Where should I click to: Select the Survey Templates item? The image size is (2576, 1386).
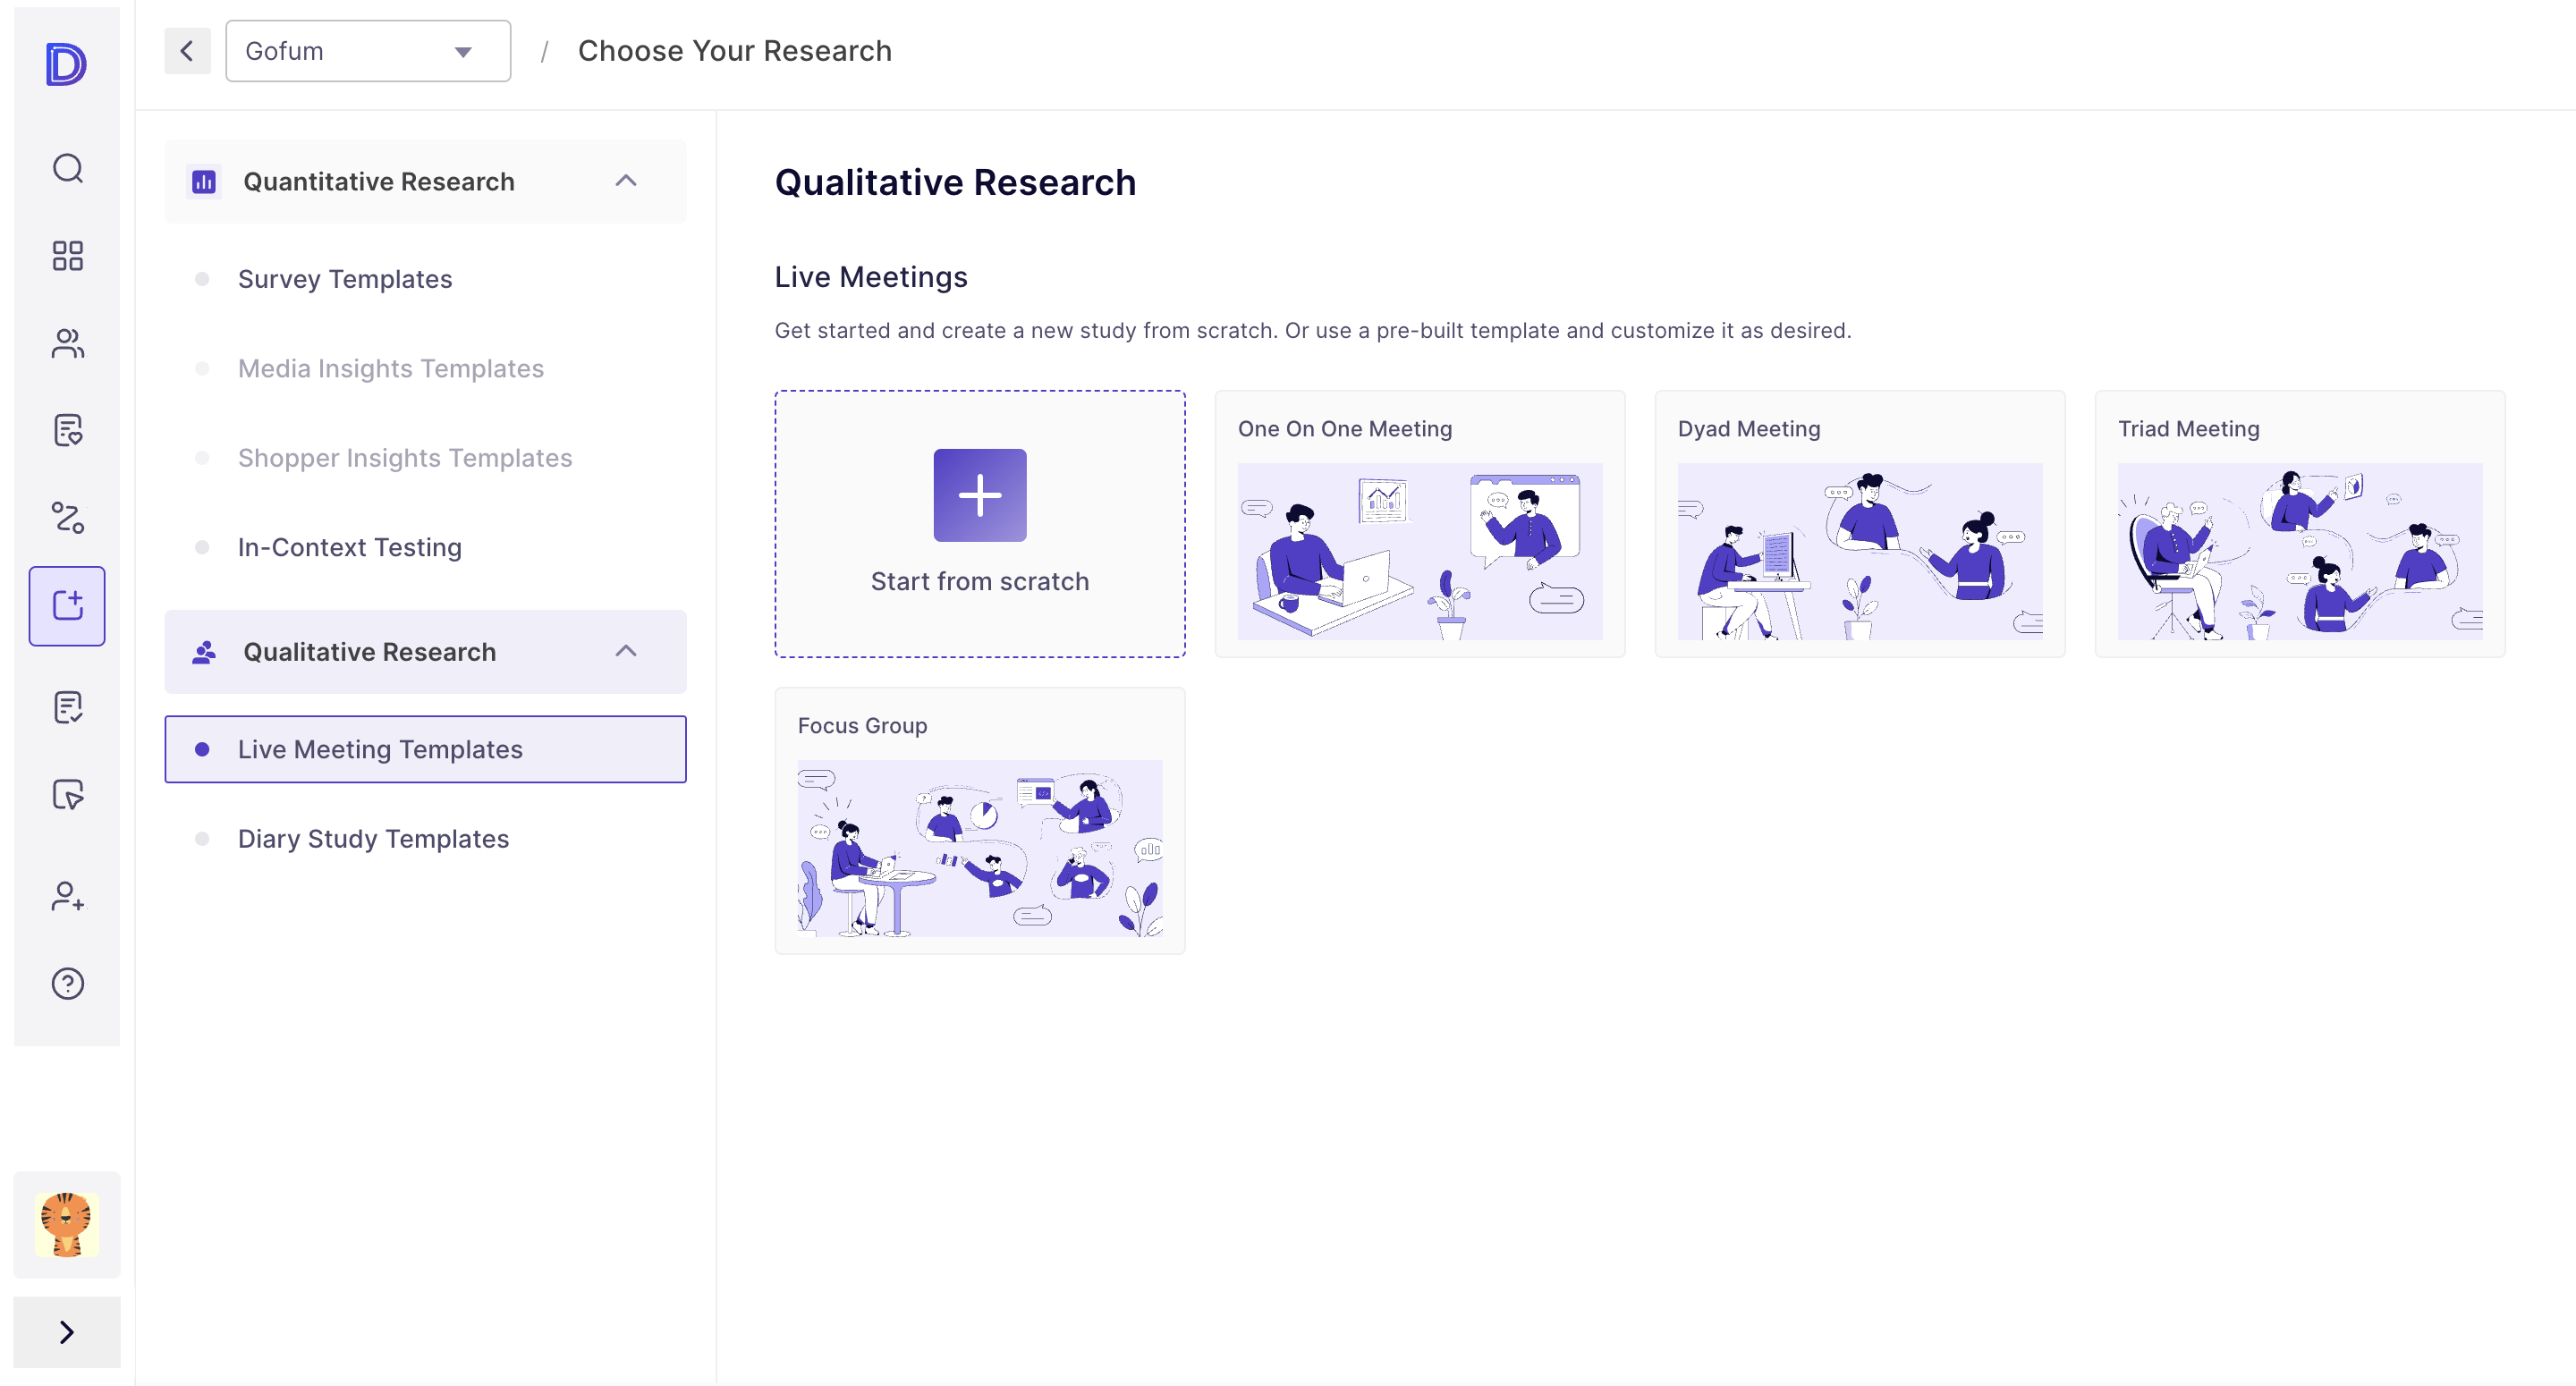click(x=344, y=279)
